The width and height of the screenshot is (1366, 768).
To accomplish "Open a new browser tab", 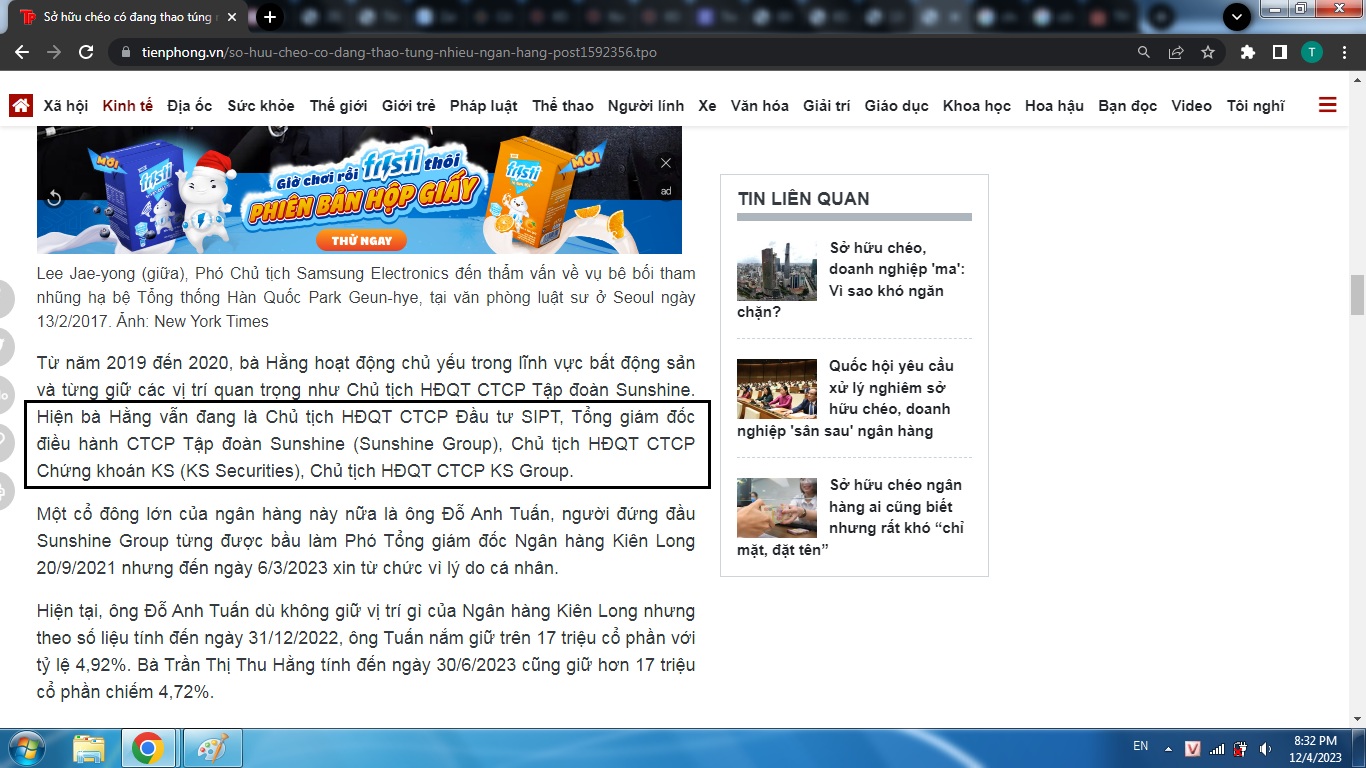I will click(269, 17).
